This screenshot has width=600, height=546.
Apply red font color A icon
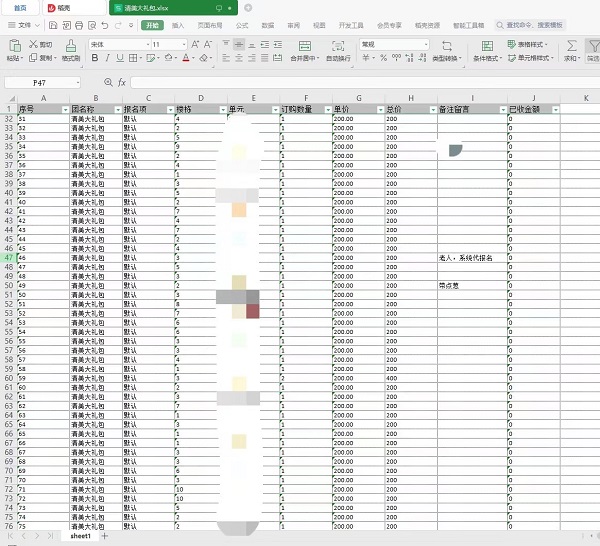point(186,58)
